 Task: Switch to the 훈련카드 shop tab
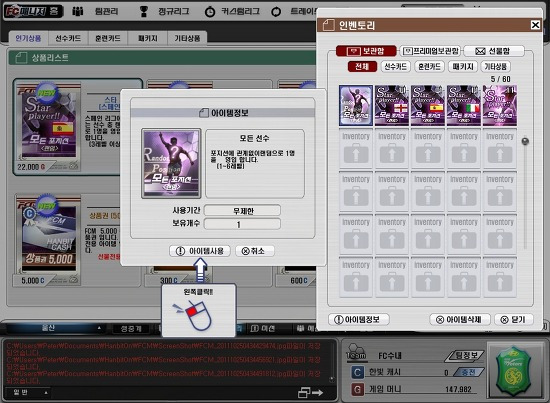[108, 38]
